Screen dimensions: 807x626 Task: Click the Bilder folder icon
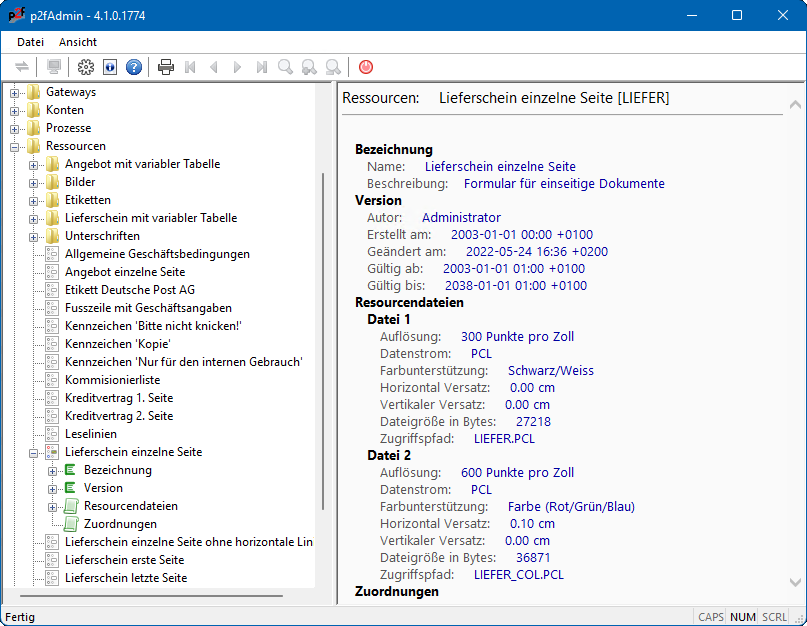(x=52, y=182)
